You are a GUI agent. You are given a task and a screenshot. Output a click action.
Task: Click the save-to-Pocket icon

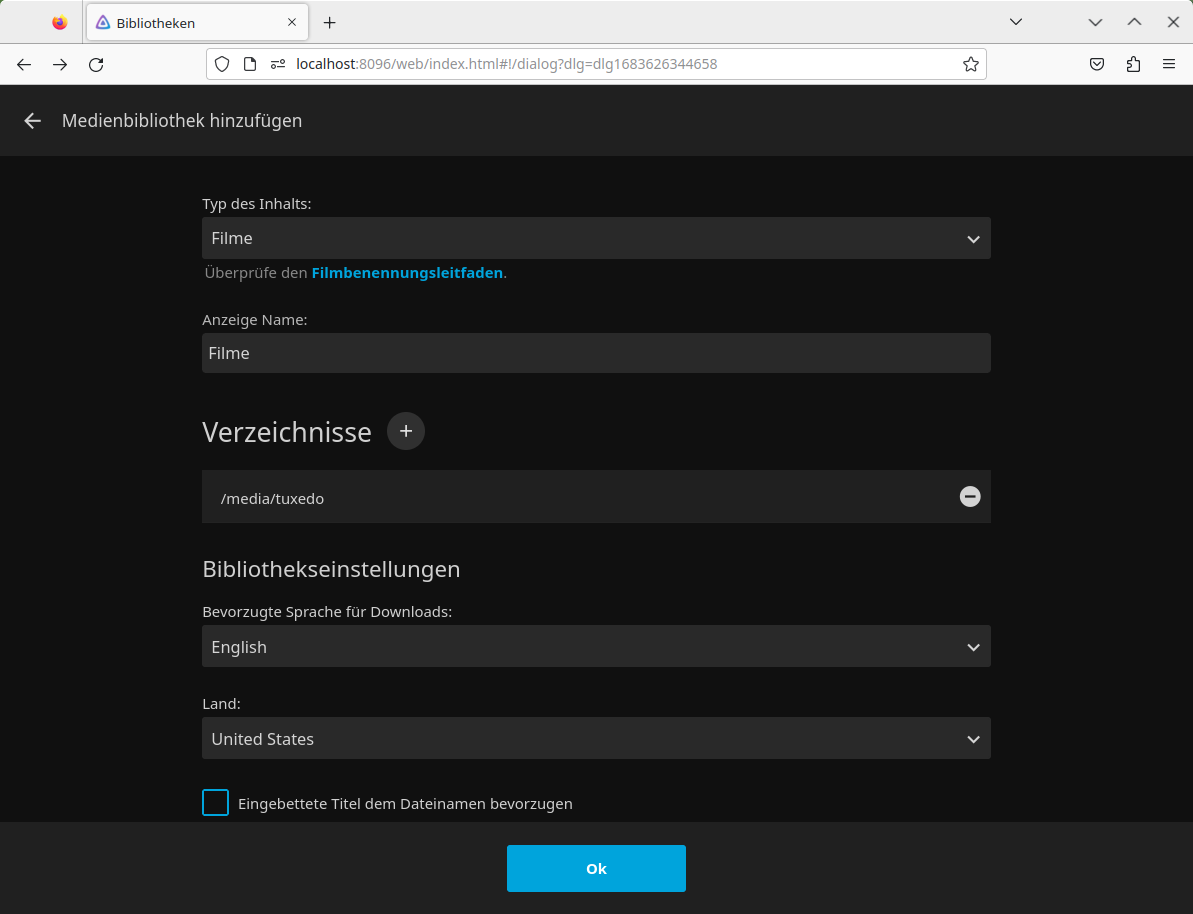pyautogui.click(x=1097, y=64)
